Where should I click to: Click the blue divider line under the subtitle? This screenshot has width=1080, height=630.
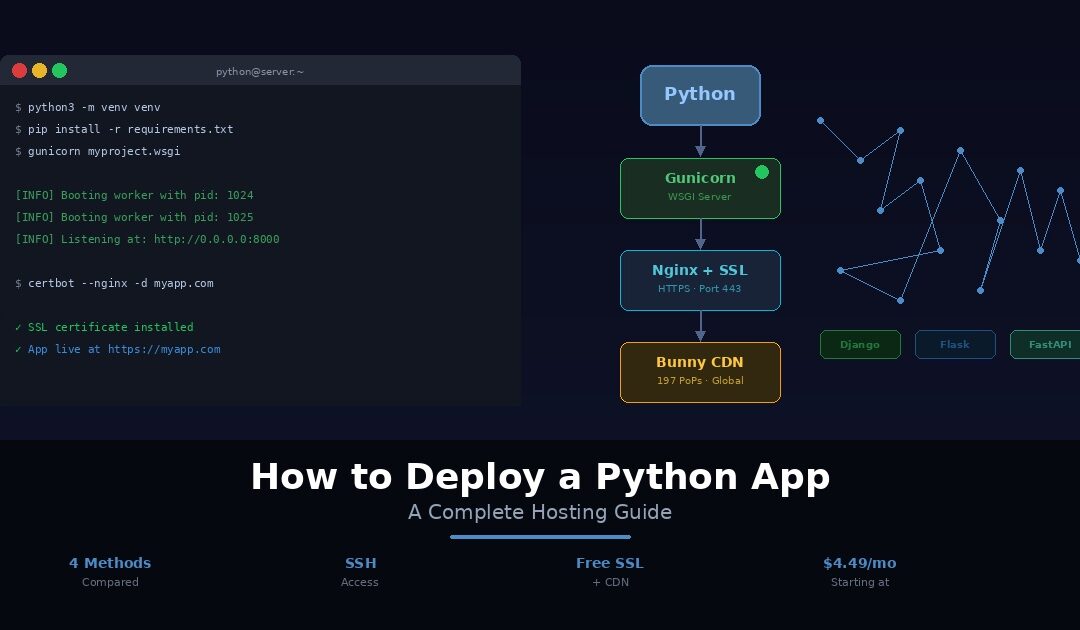(540, 537)
